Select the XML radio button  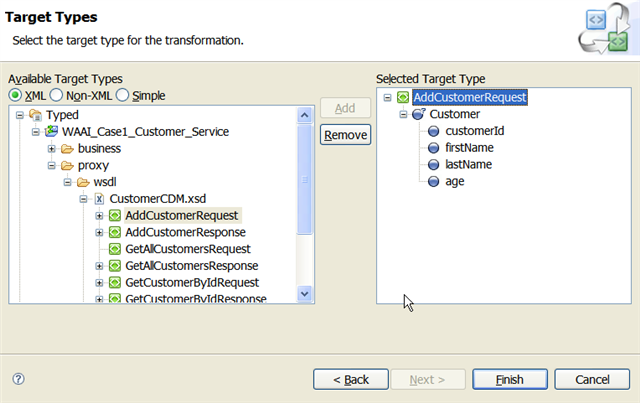15,95
